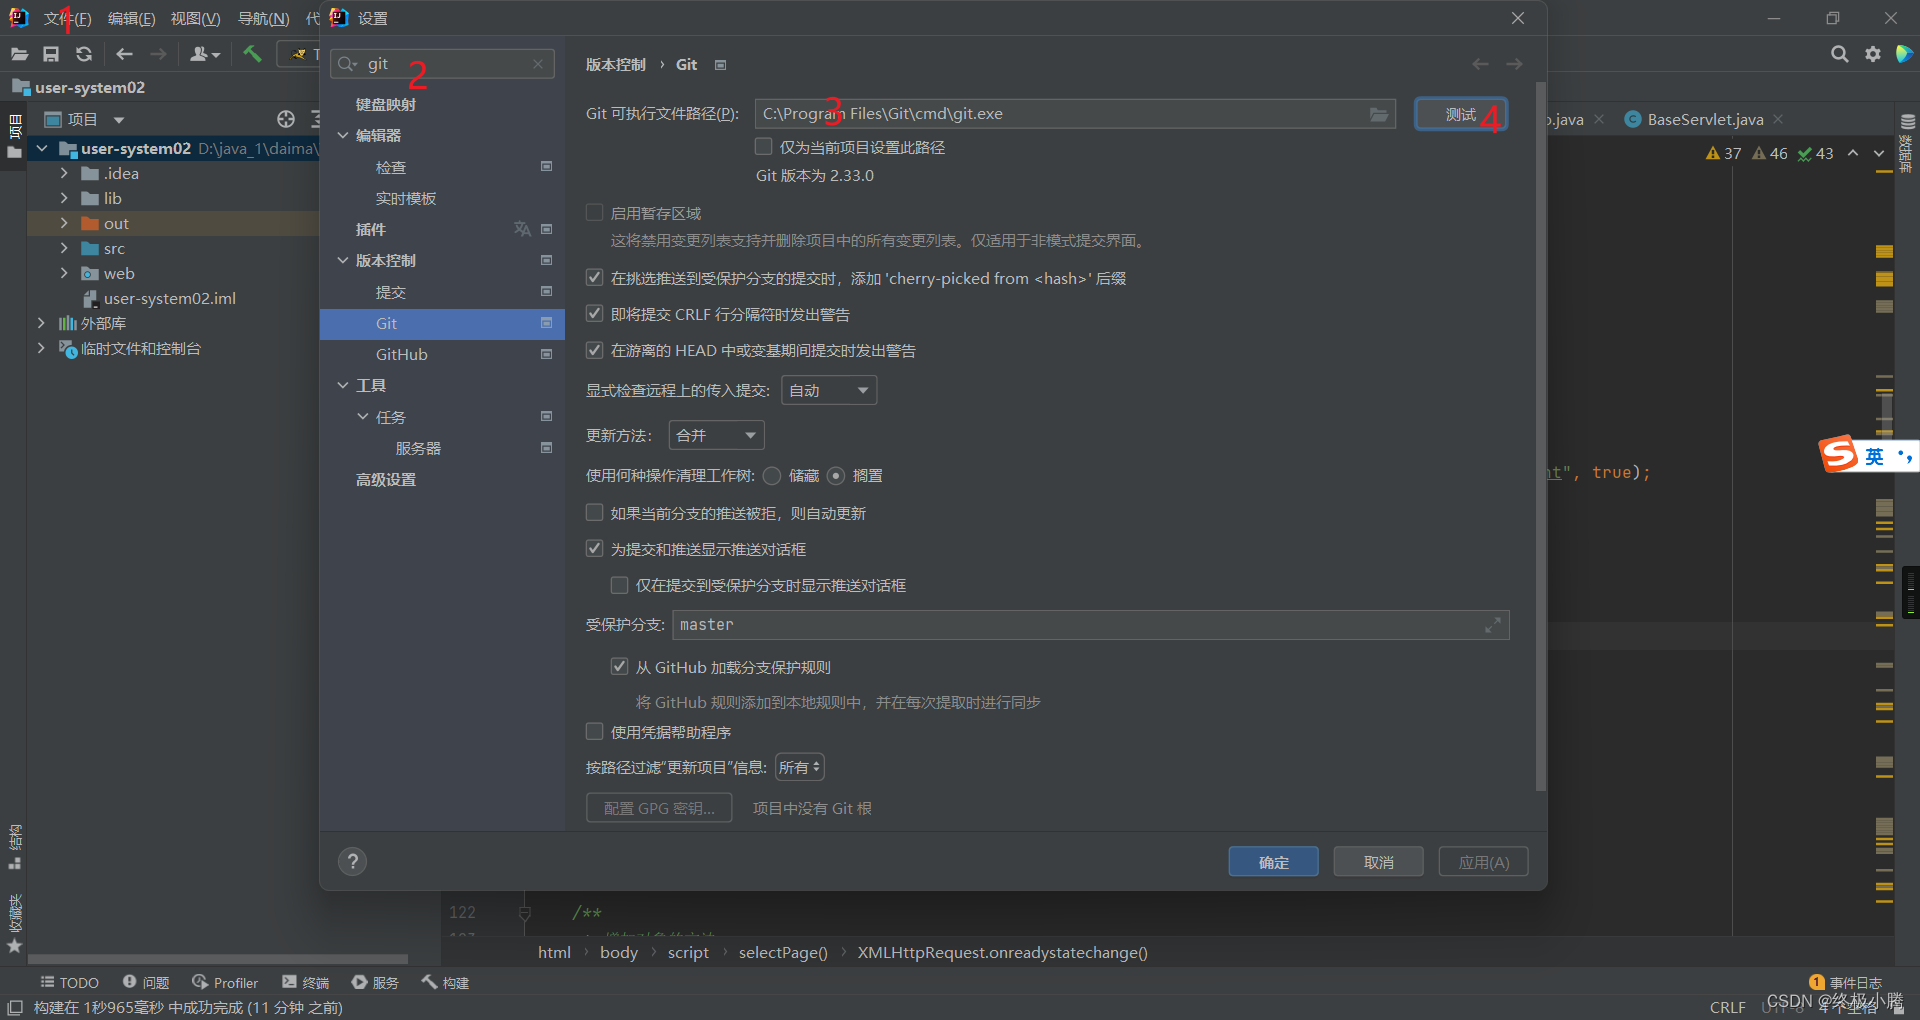Collapse the 任务 settings subgroup

pos(363,417)
